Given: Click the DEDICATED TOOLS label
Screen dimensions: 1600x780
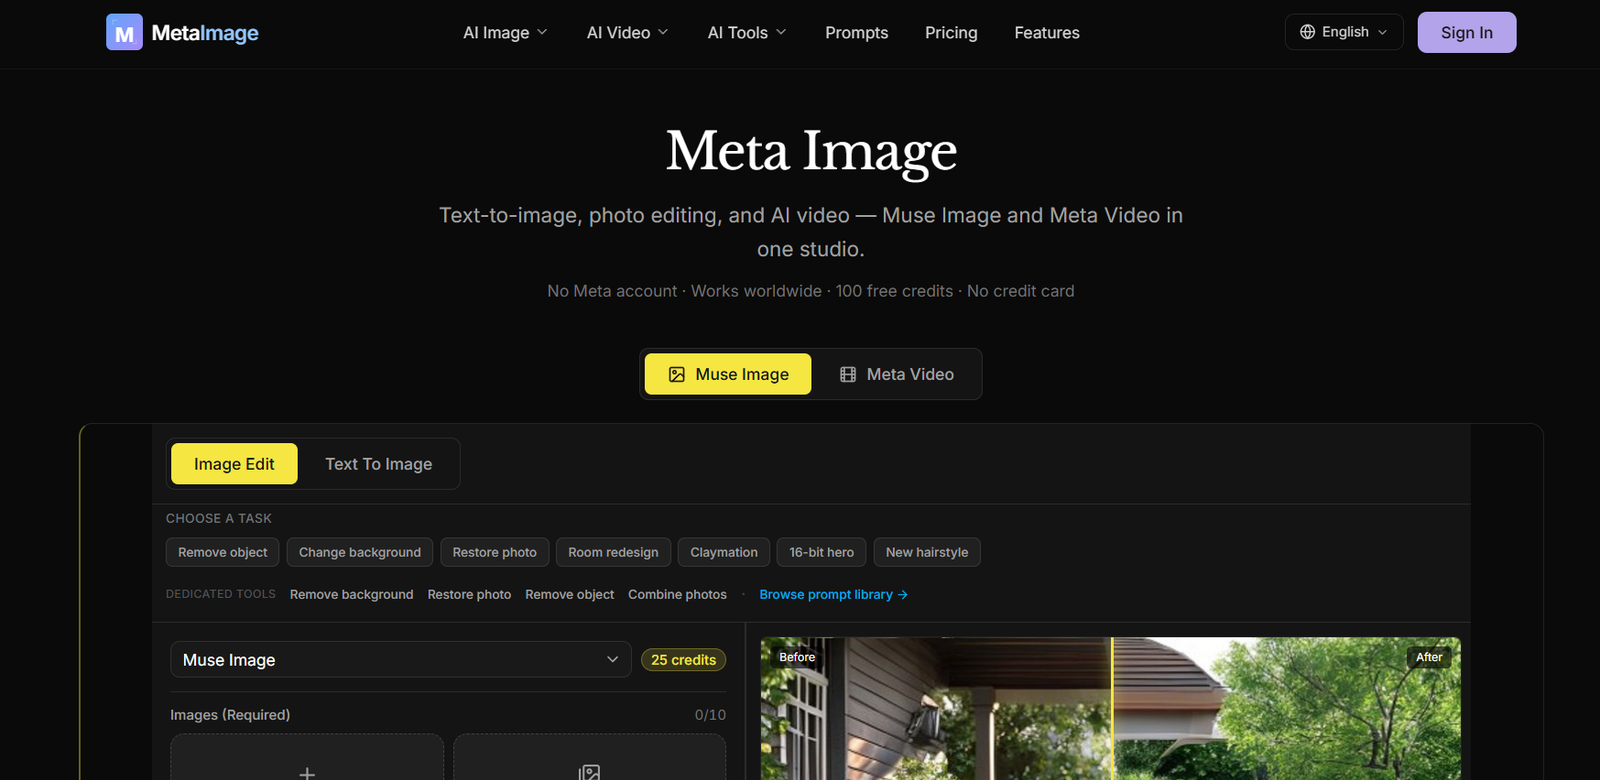Looking at the screenshot, I should click(x=221, y=594).
